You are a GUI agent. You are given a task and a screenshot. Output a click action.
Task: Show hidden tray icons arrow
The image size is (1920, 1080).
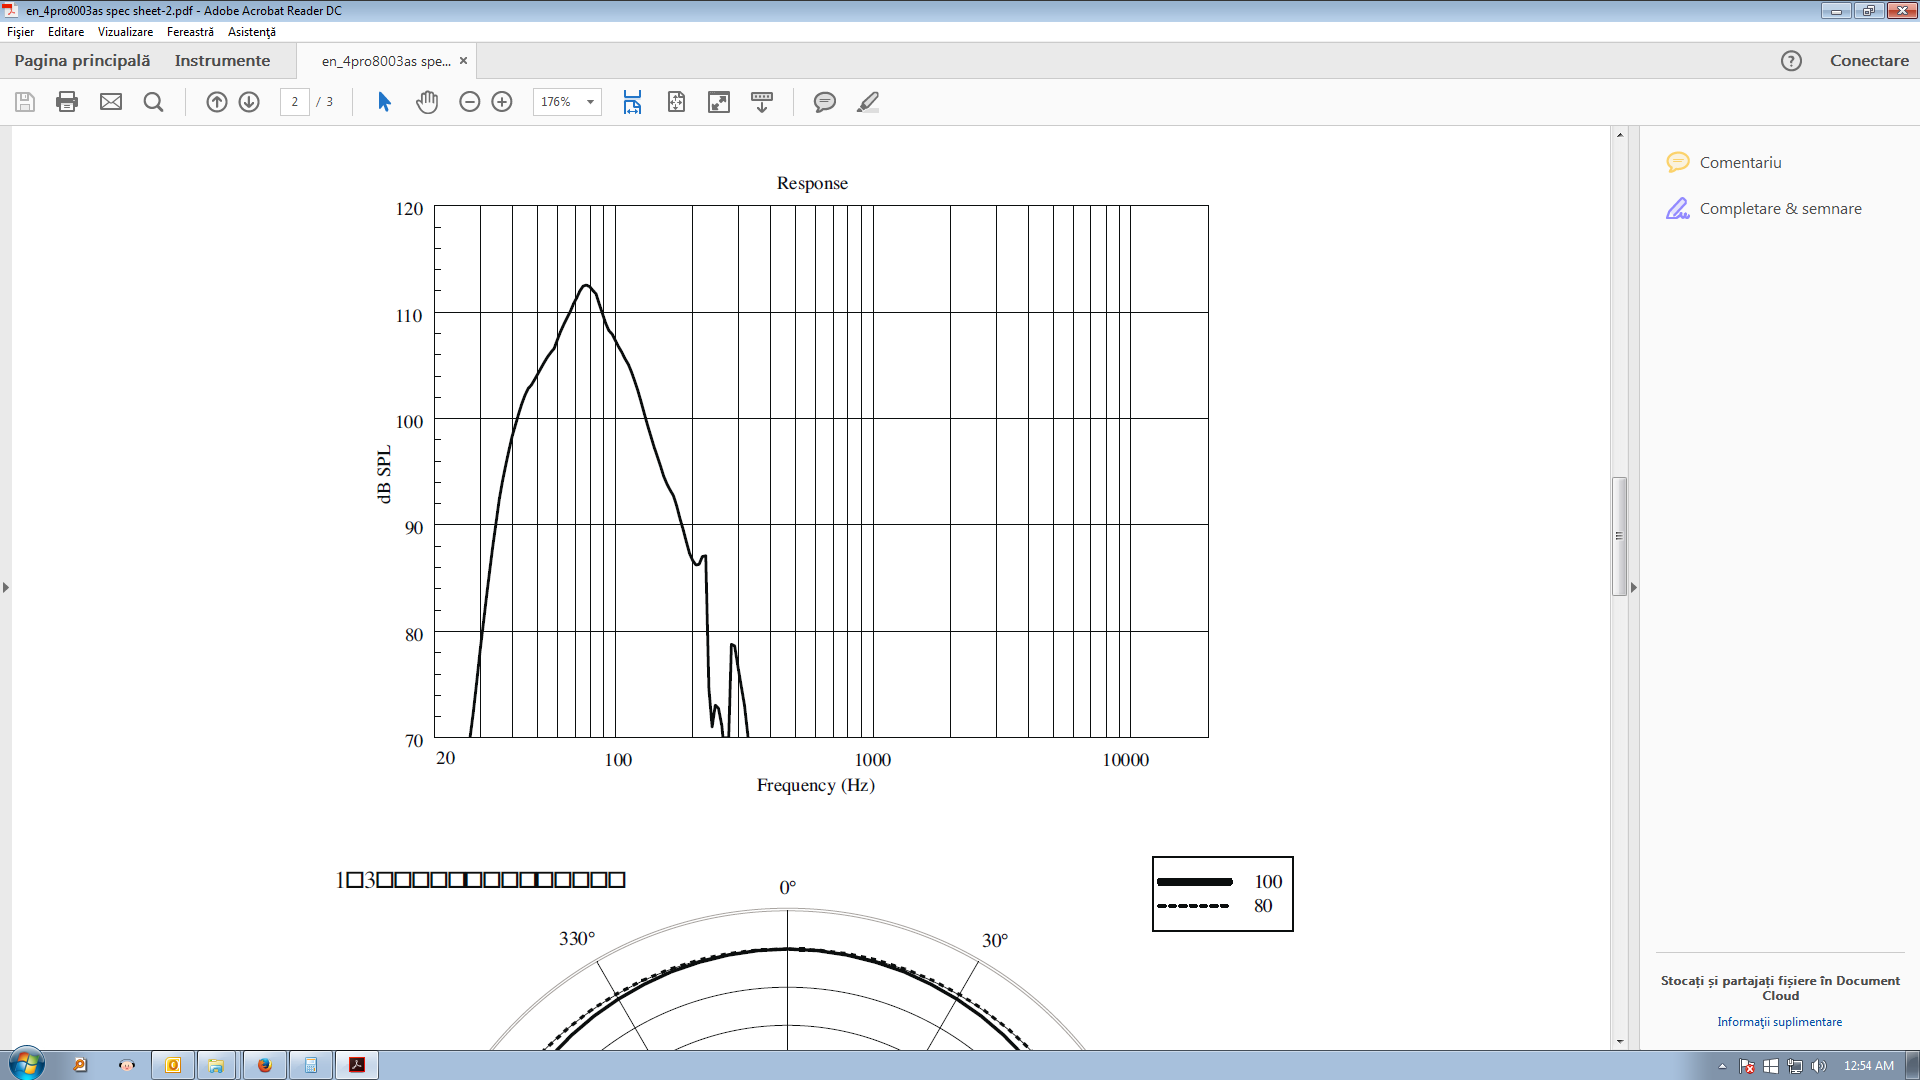(x=1722, y=1067)
